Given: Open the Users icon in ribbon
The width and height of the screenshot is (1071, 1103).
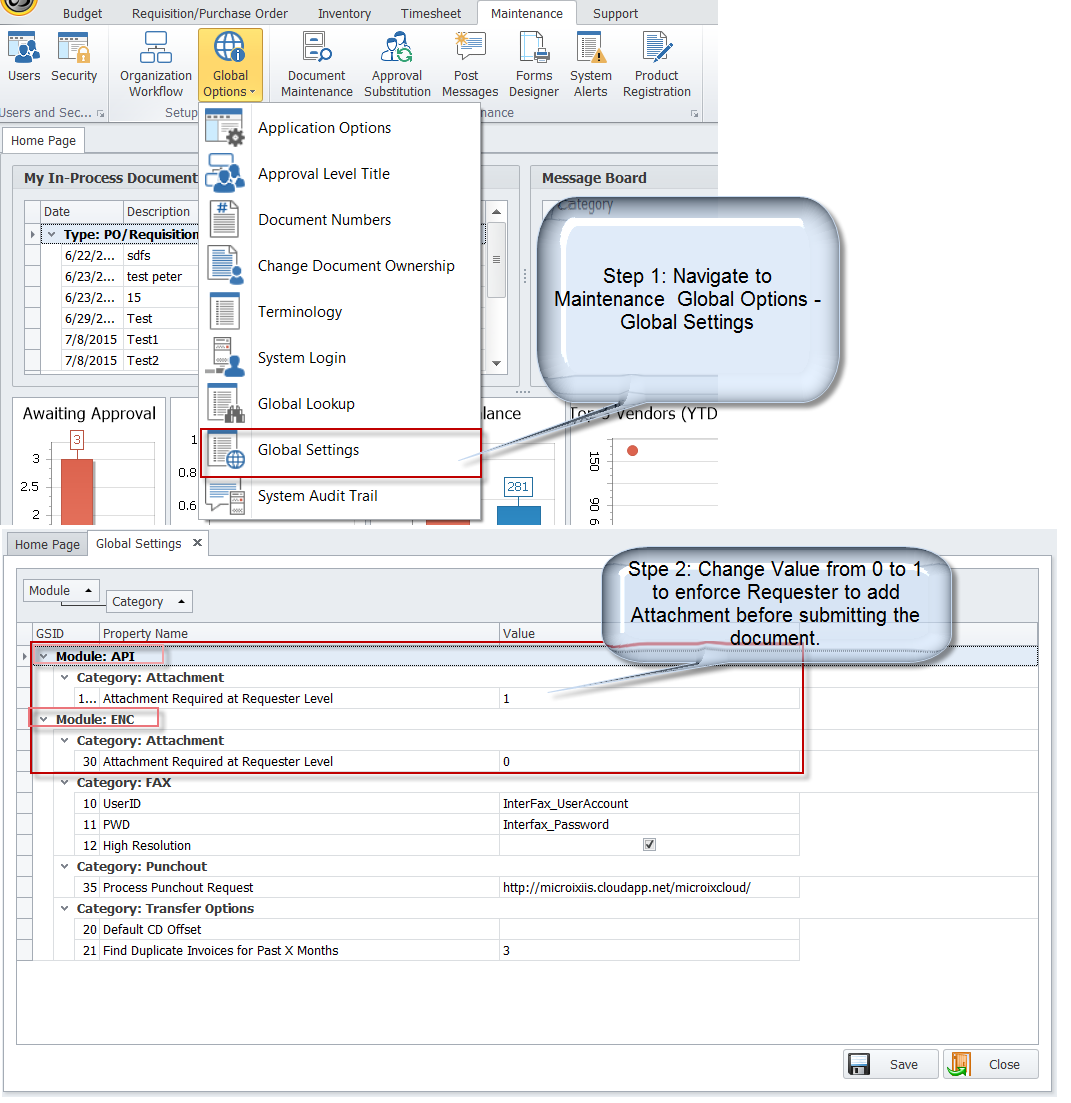Looking at the screenshot, I should [x=23, y=58].
